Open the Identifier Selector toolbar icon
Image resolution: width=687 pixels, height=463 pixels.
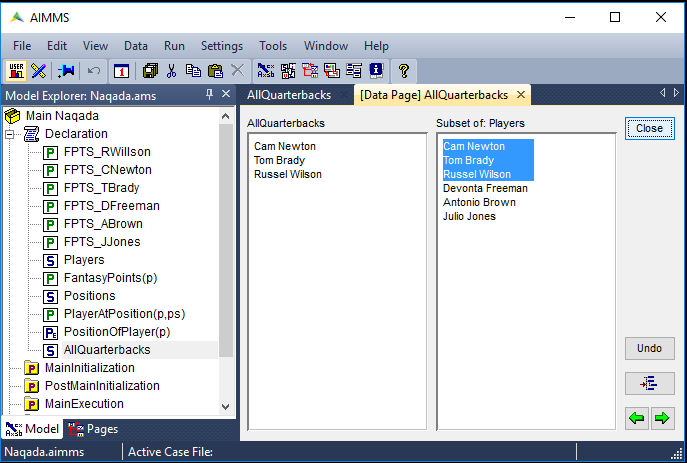point(288,71)
